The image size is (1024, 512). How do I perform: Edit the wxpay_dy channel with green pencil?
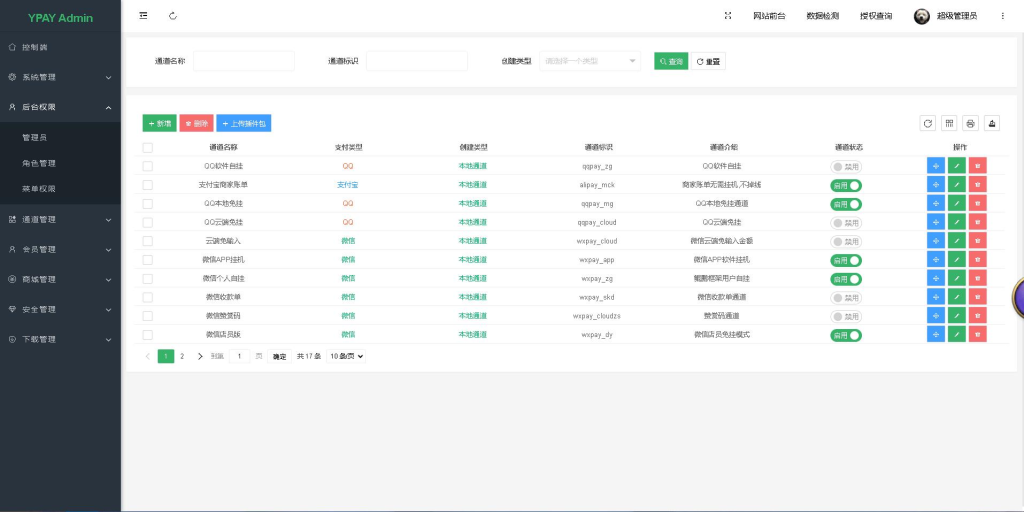click(957, 334)
